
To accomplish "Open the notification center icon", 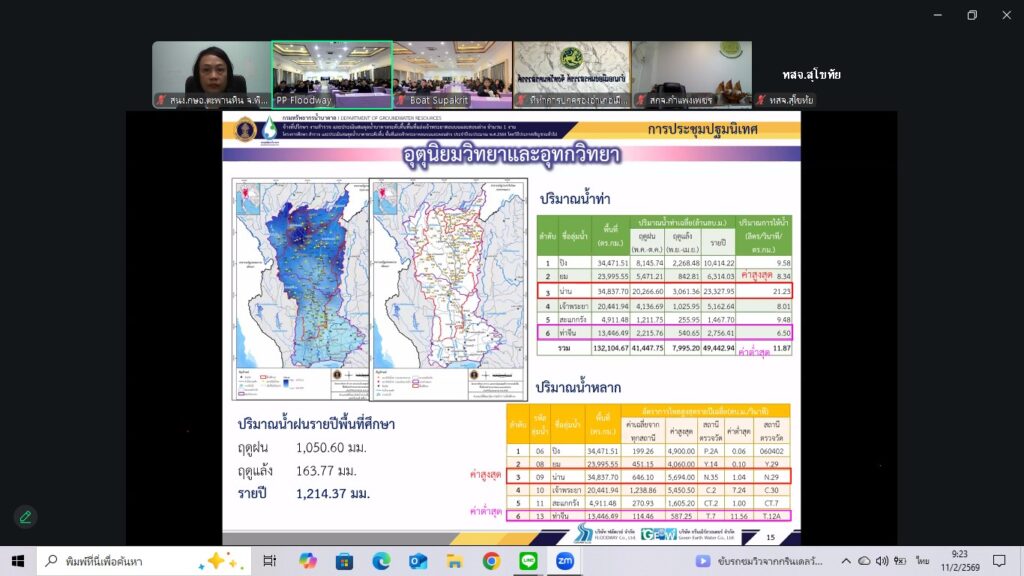I will click(999, 561).
